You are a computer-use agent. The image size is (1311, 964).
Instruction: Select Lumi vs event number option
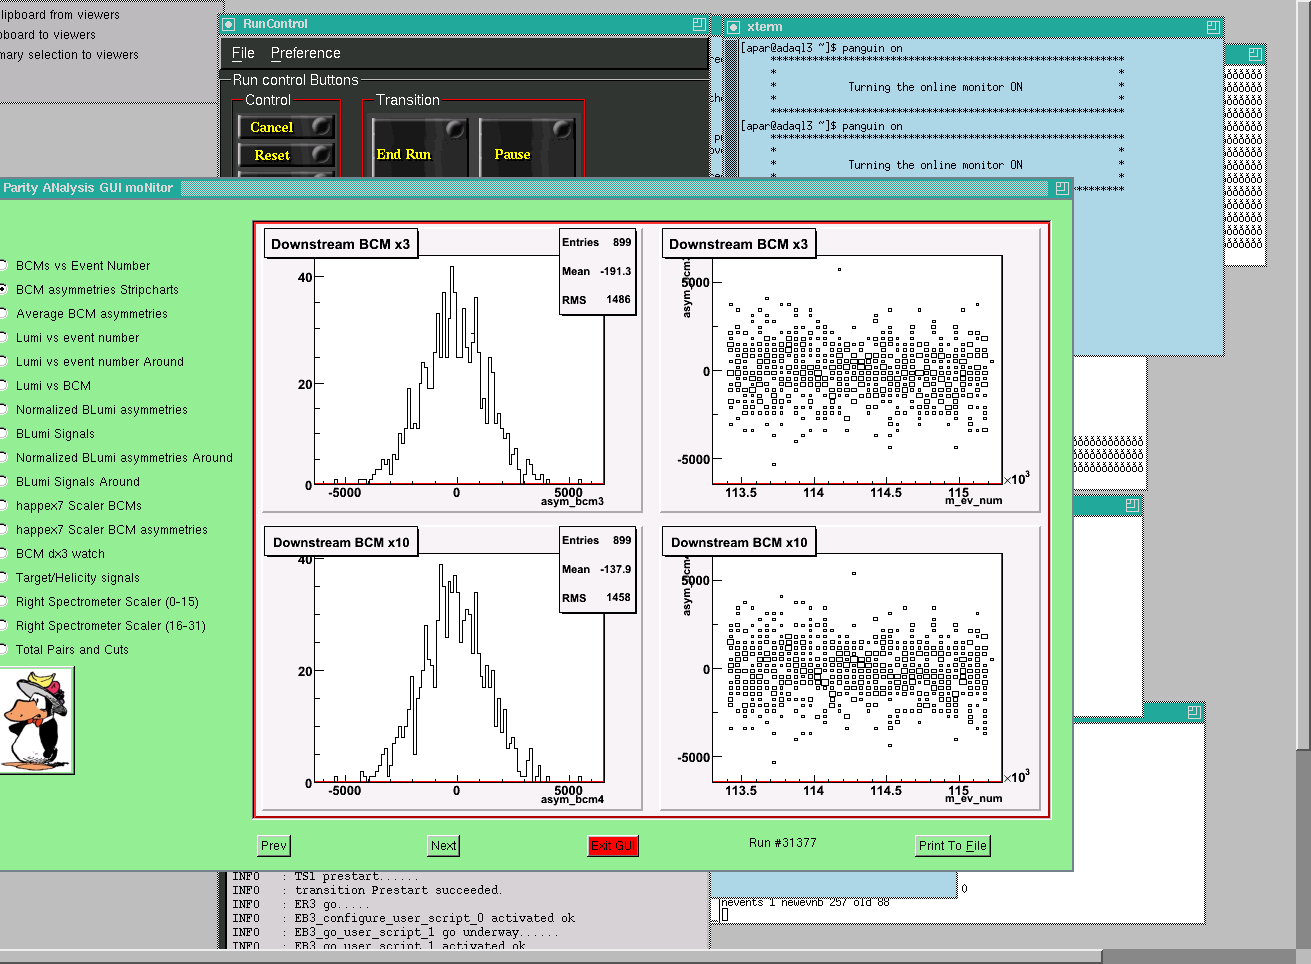tap(70, 338)
